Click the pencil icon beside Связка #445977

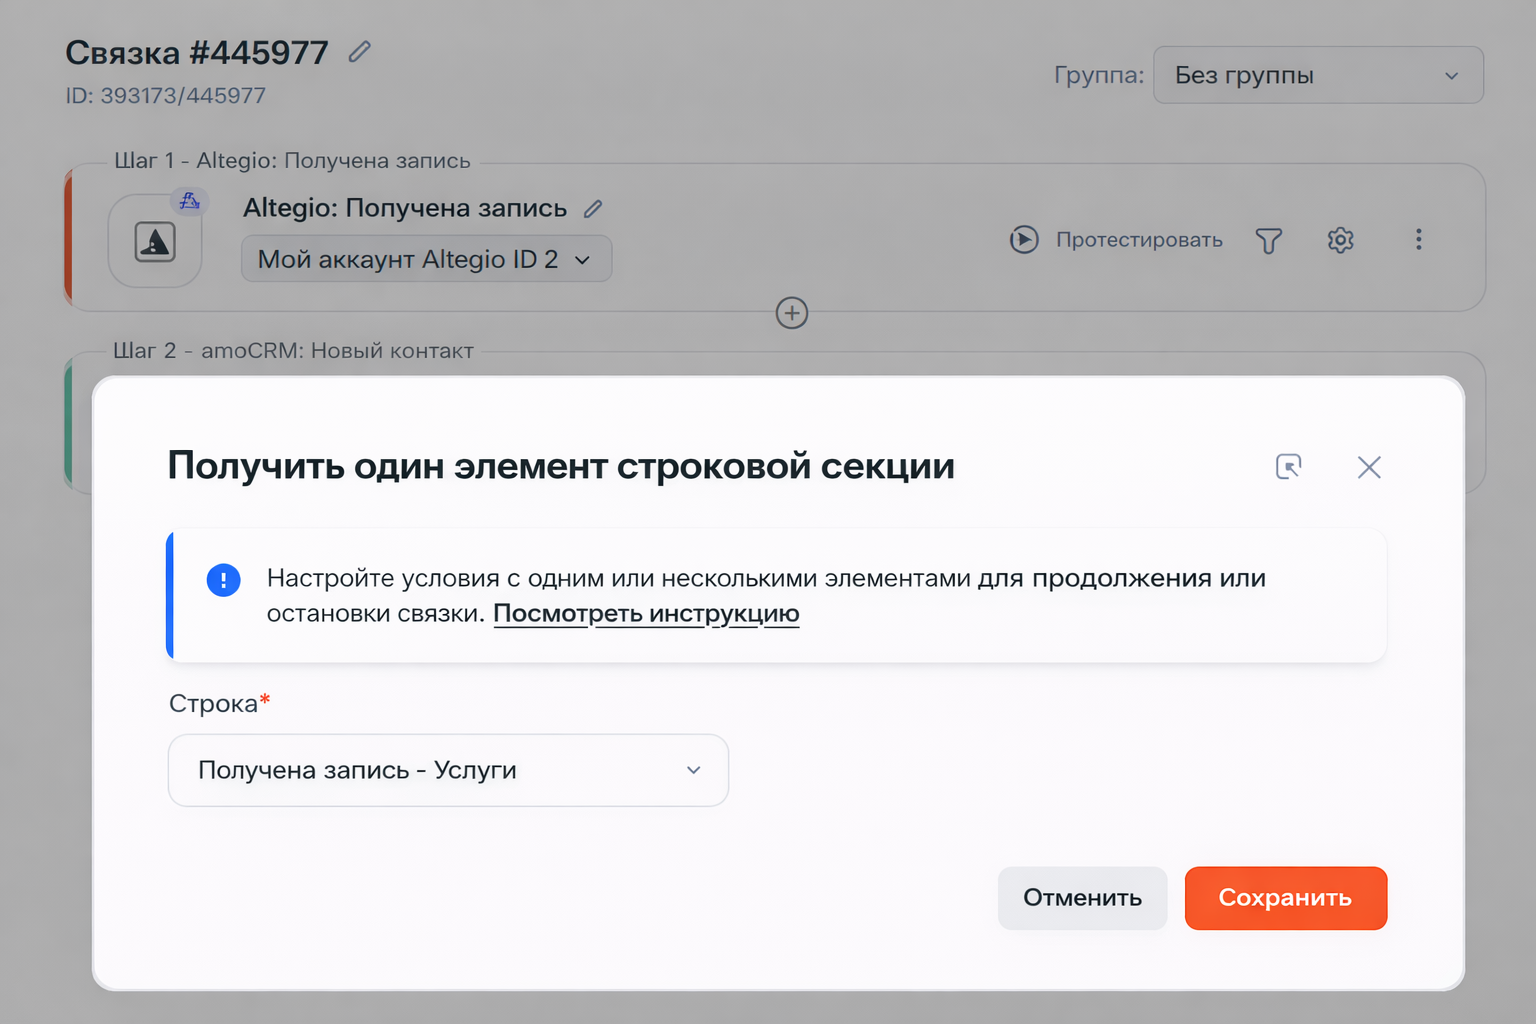(x=360, y=52)
